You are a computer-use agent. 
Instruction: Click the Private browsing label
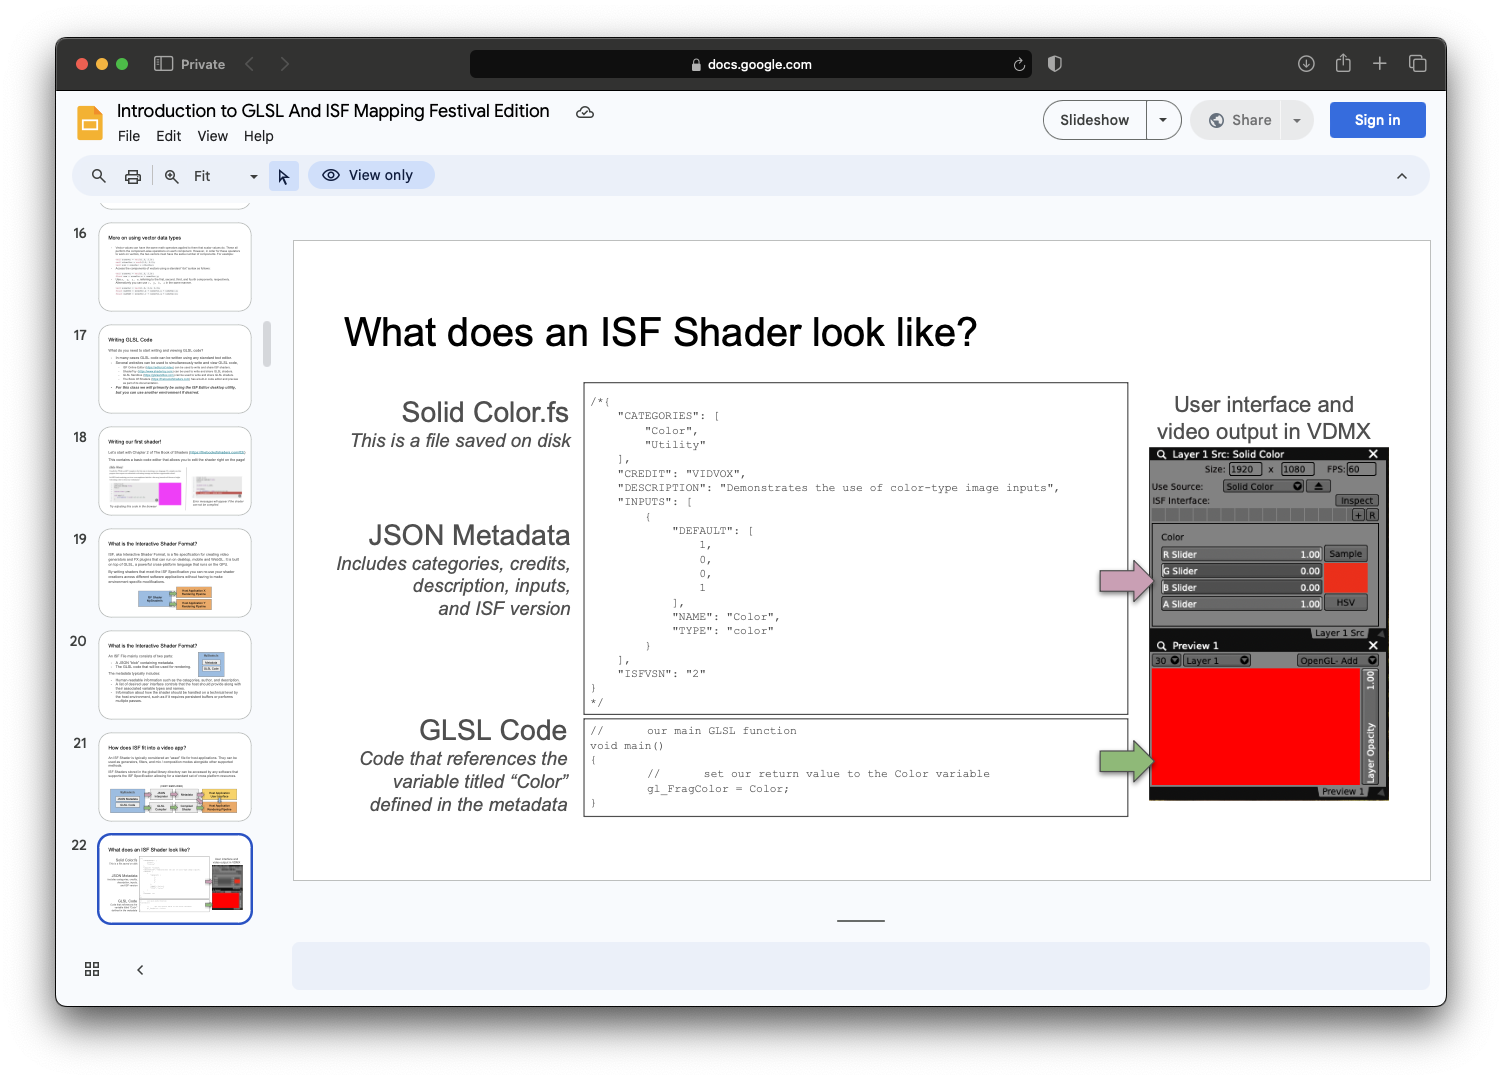[x=203, y=64]
